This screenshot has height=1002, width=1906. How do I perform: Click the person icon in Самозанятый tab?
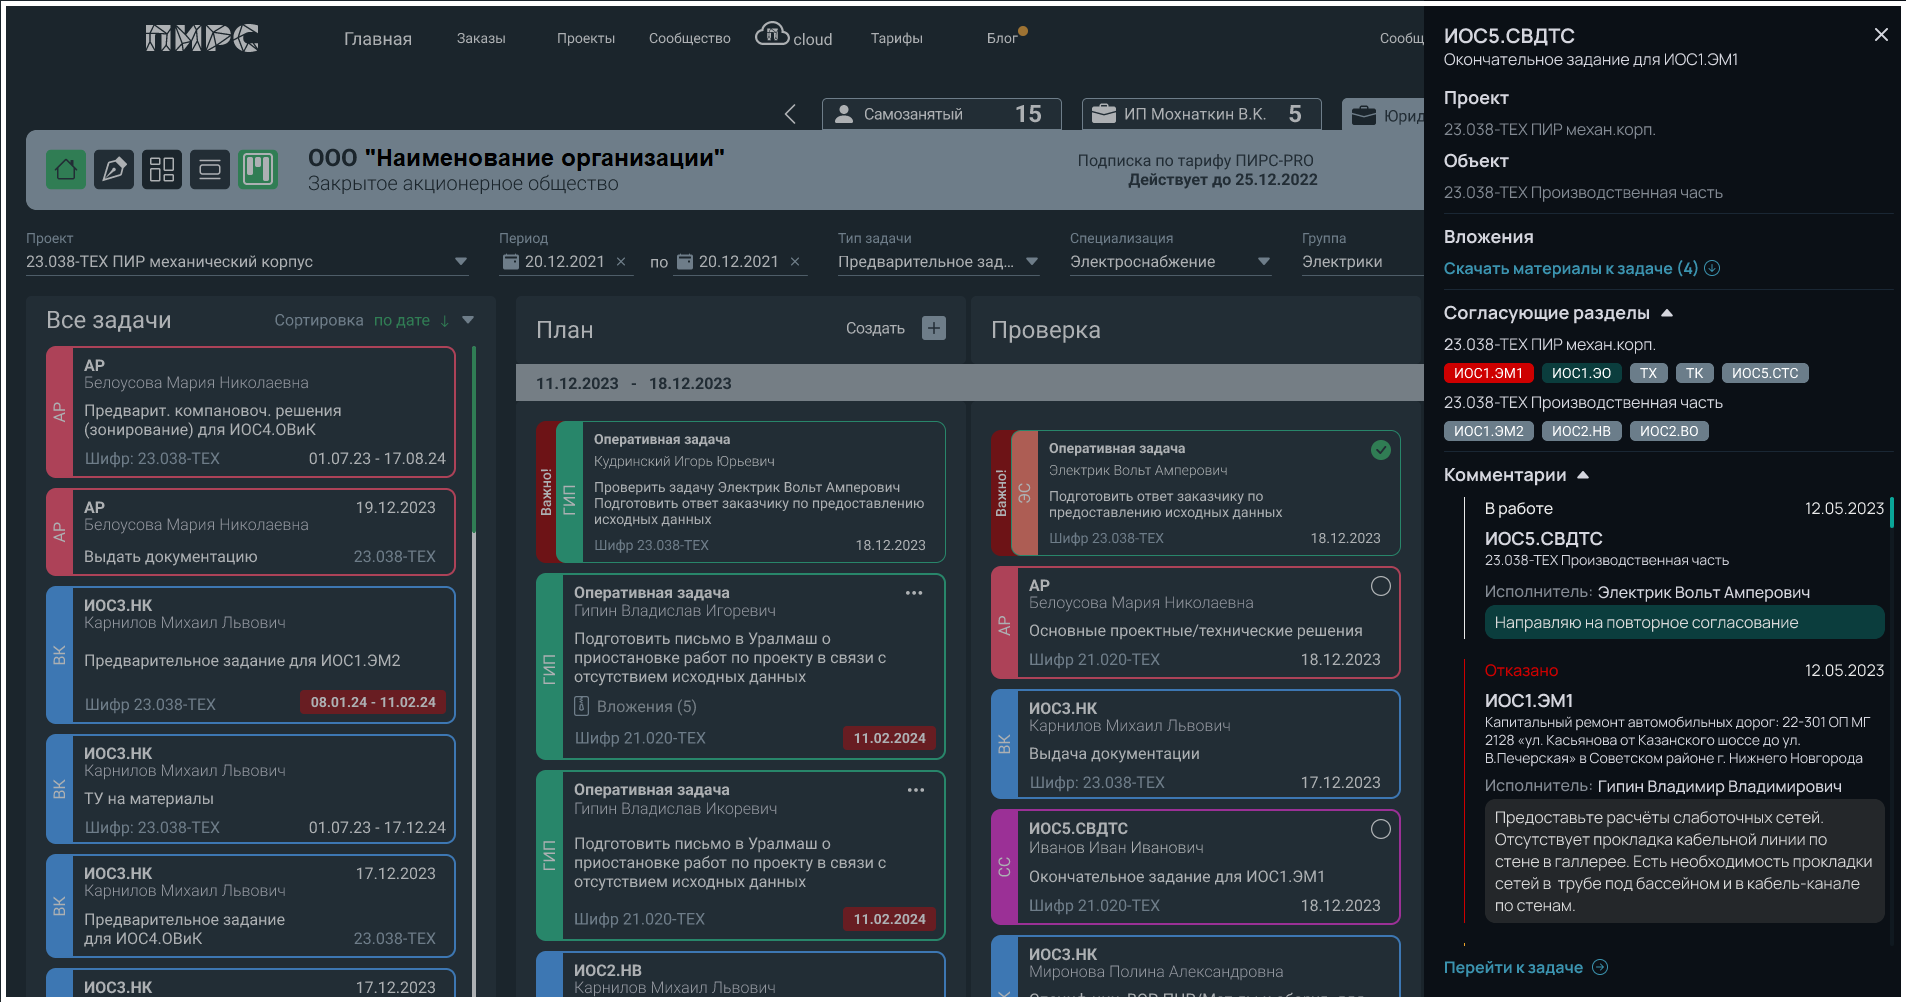pyautogui.click(x=844, y=114)
